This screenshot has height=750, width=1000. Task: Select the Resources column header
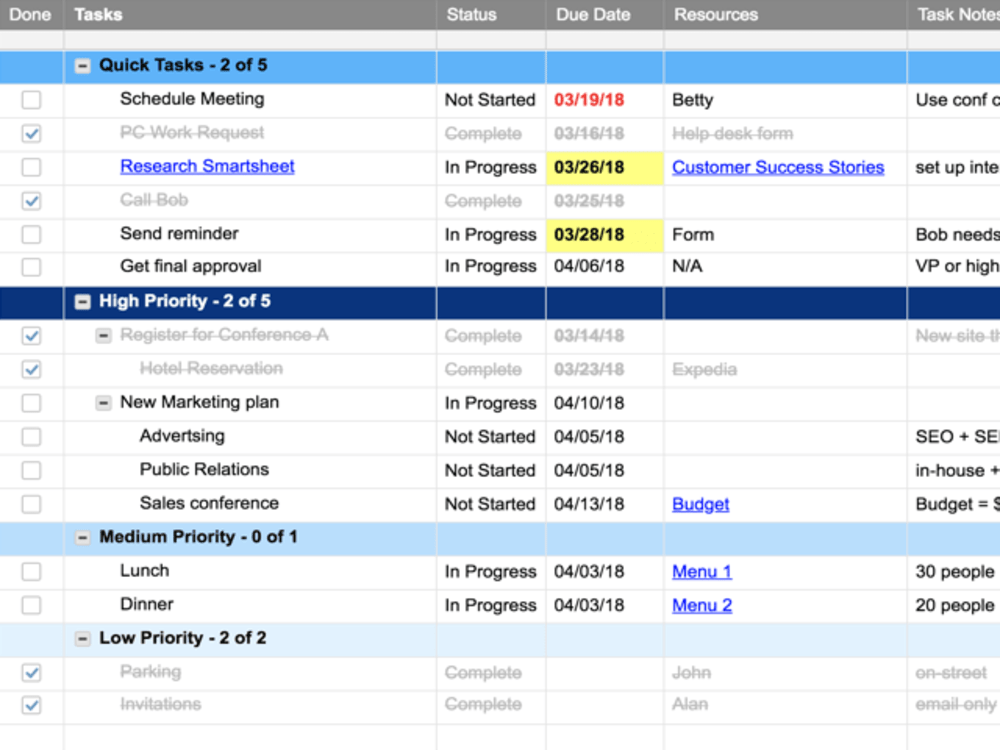785,15
